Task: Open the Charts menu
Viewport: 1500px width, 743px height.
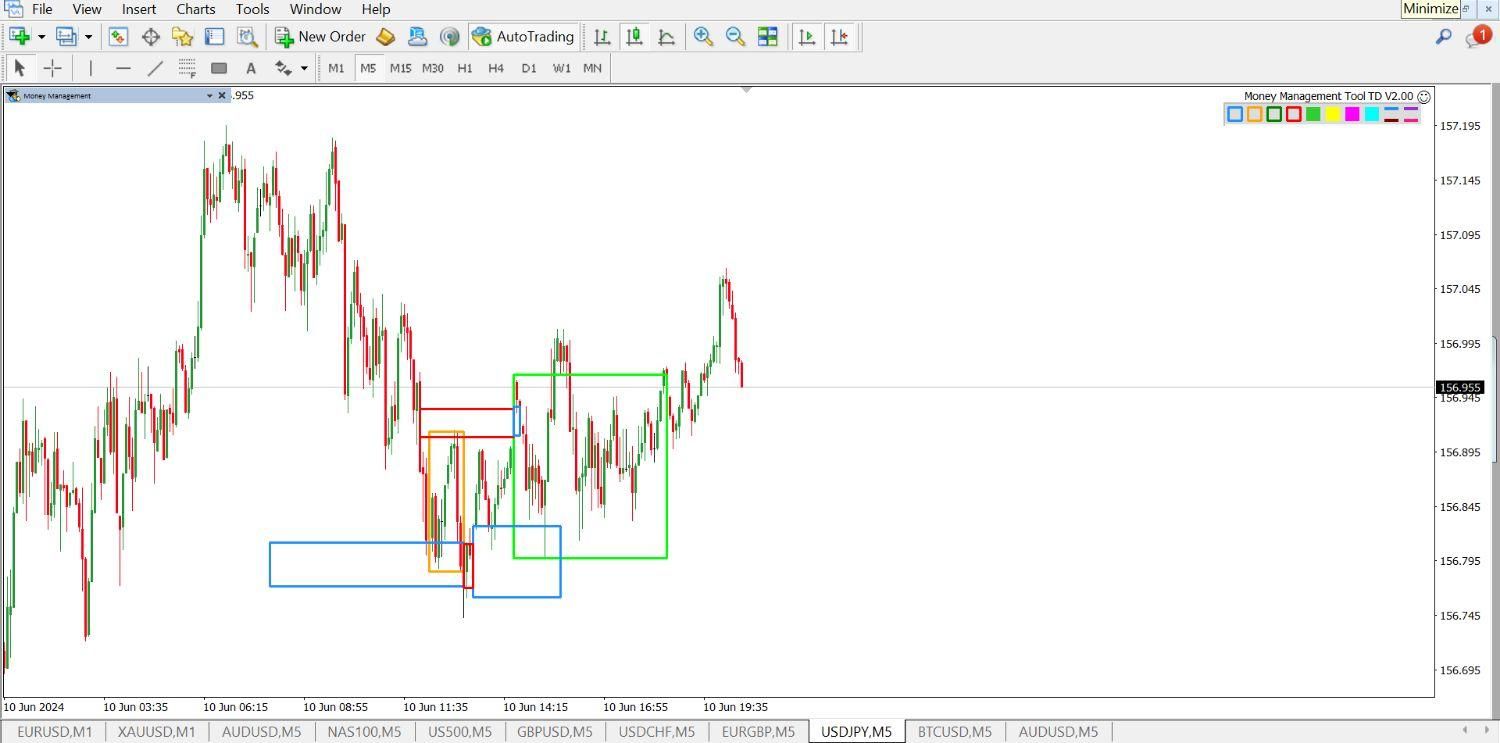Action: point(195,9)
